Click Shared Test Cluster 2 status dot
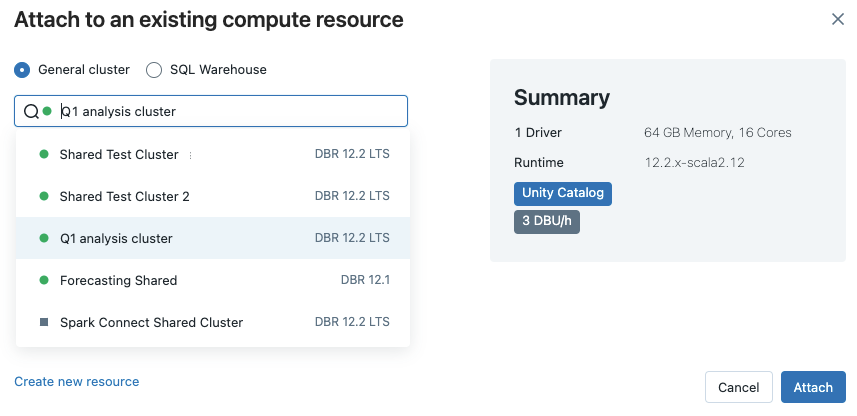 (44, 197)
